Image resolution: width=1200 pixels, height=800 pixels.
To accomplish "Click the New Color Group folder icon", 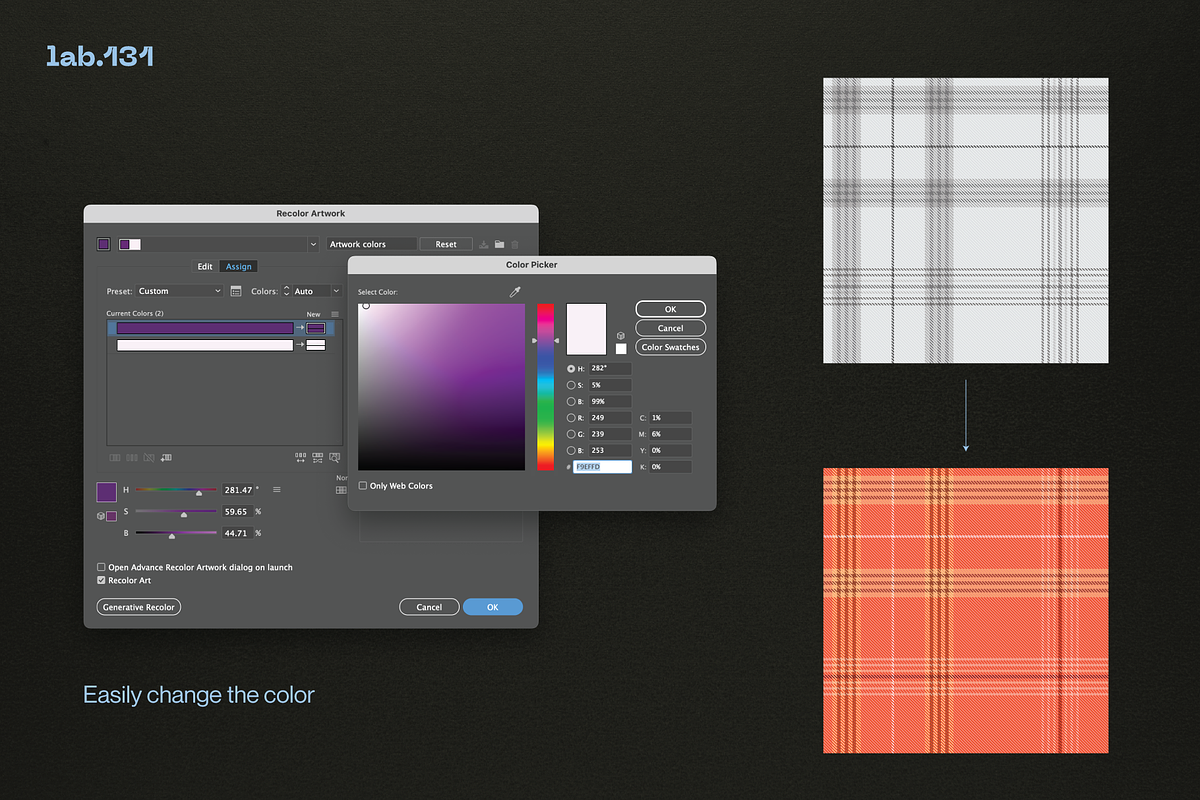I will point(499,244).
